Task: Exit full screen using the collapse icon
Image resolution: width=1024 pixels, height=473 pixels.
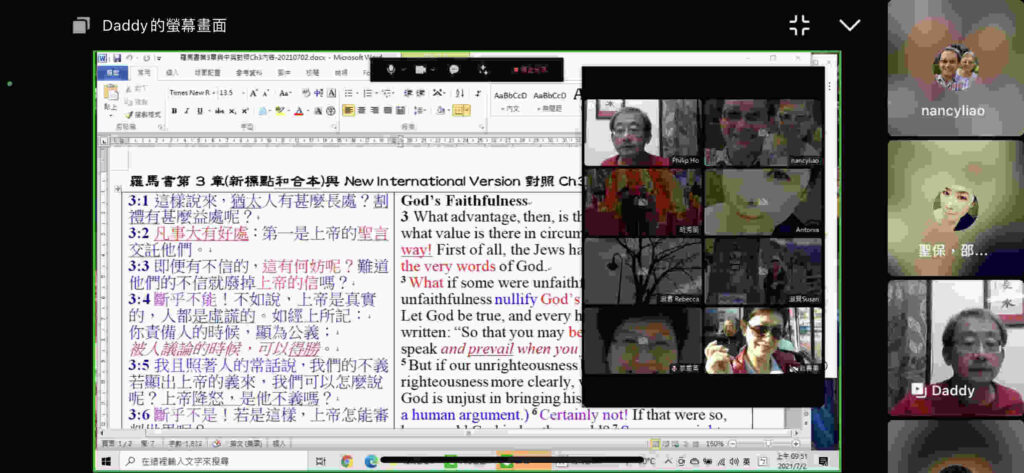Action: pyautogui.click(x=799, y=25)
